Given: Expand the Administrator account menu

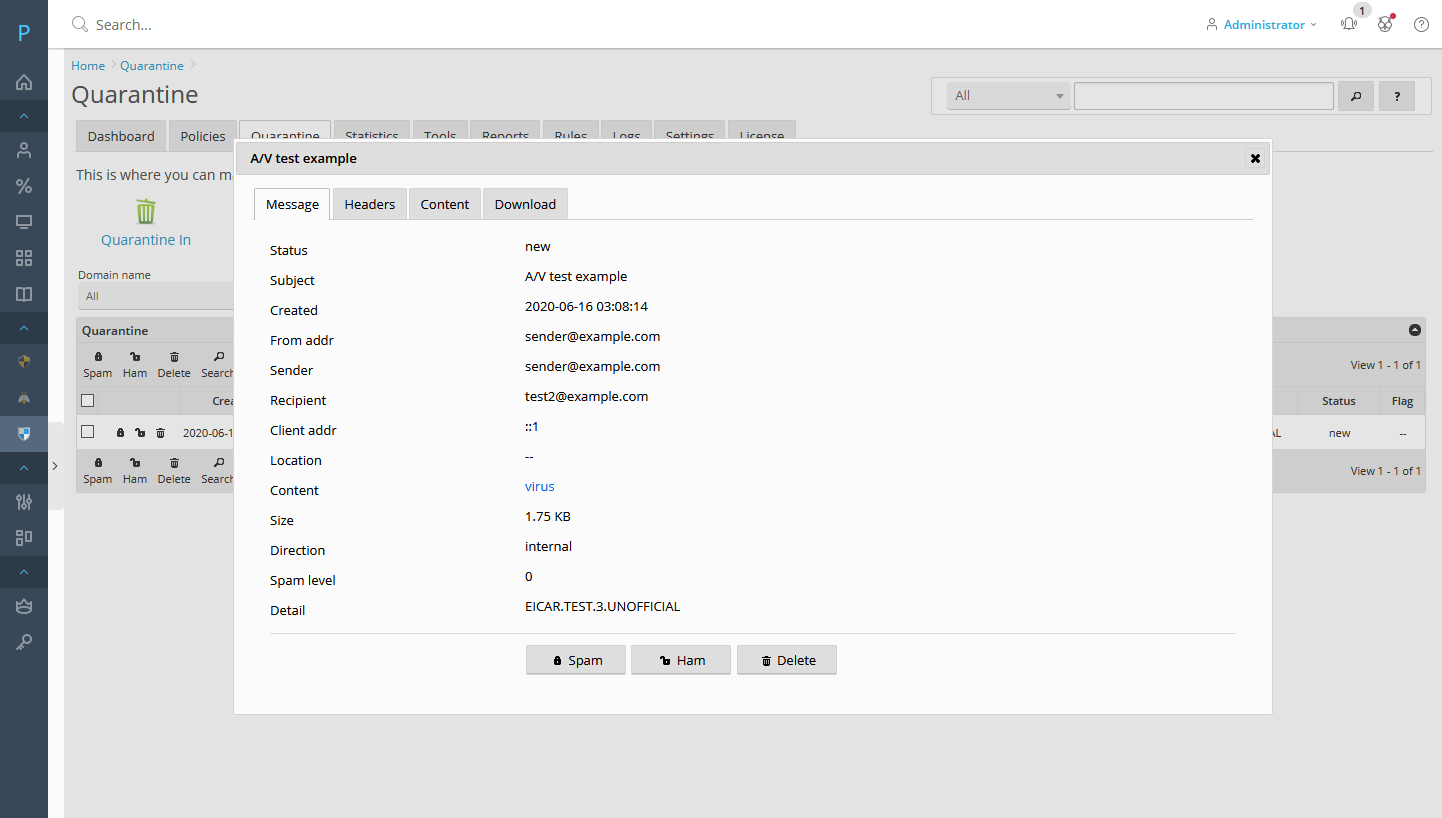Looking at the screenshot, I should [1263, 24].
